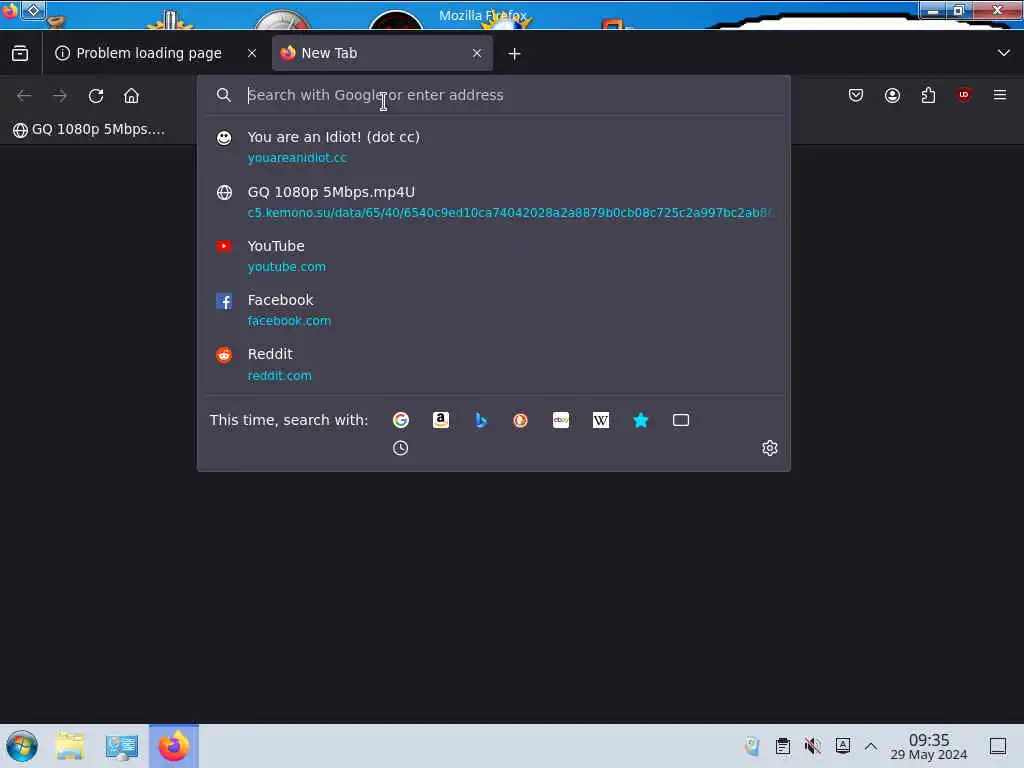Open the YouTube suggestion

point(494,256)
